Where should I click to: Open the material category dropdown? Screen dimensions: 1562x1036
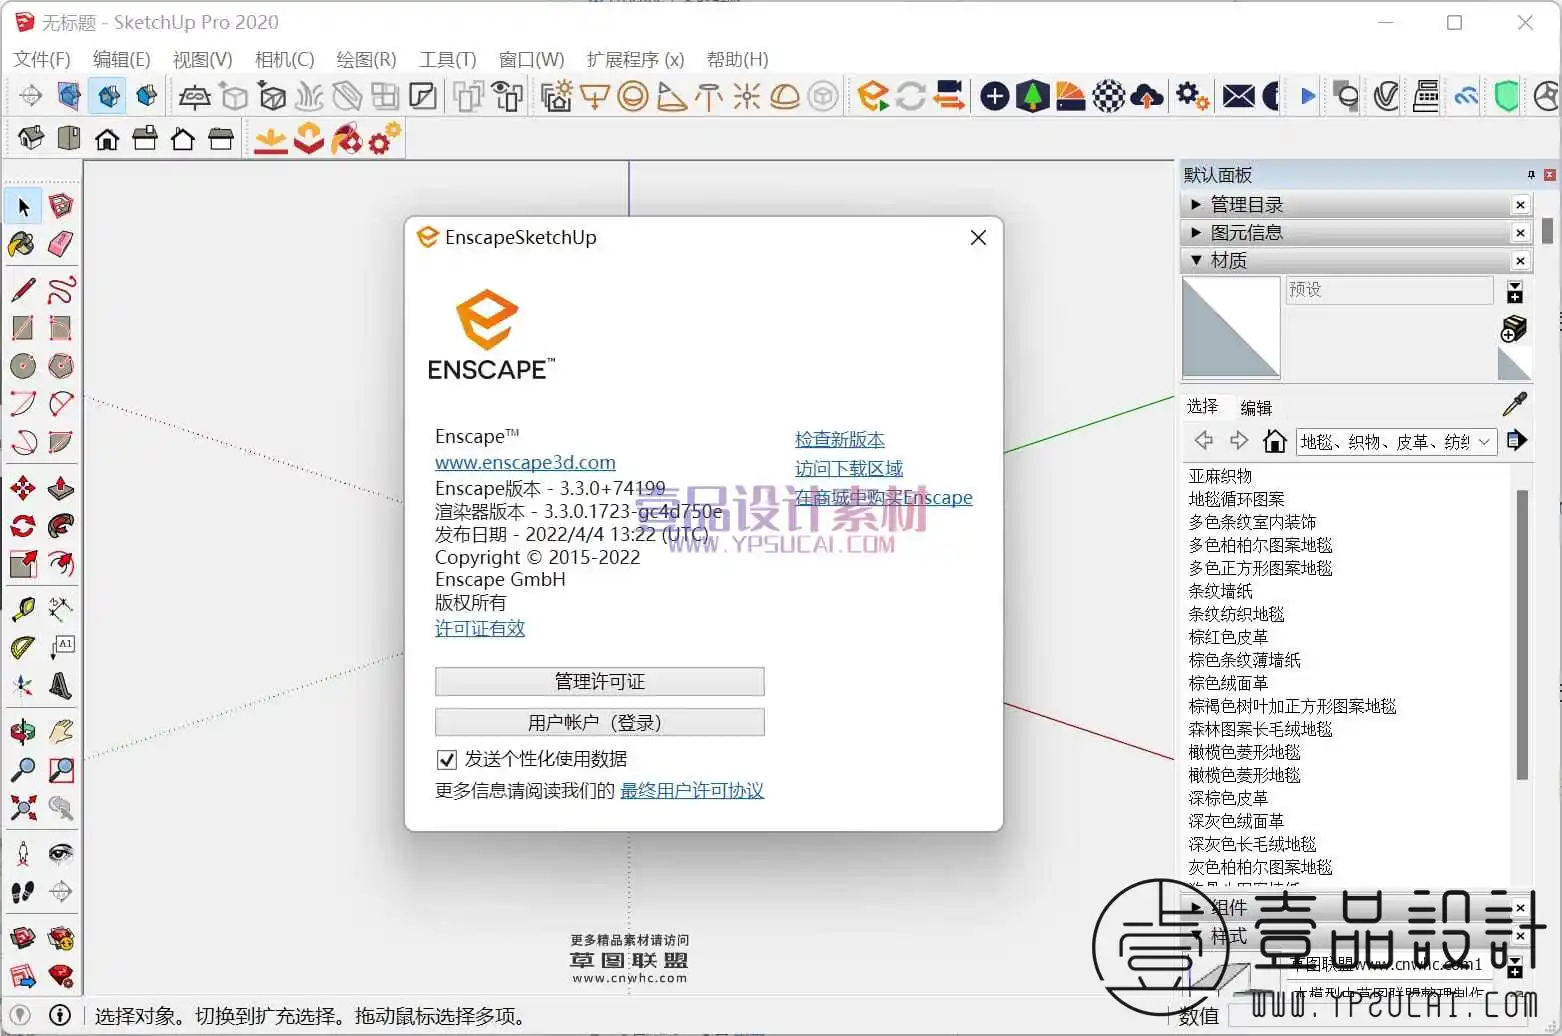tap(1396, 442)
